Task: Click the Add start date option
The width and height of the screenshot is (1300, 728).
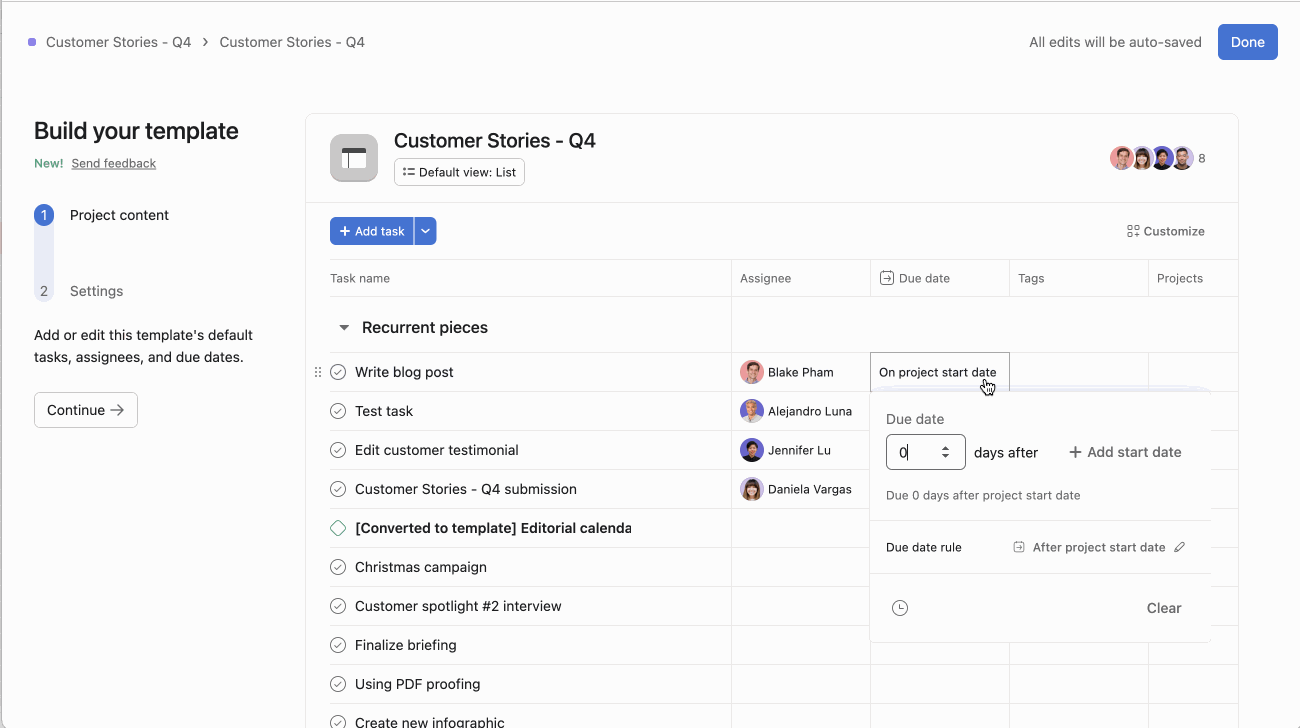Action: [1125, 452]
